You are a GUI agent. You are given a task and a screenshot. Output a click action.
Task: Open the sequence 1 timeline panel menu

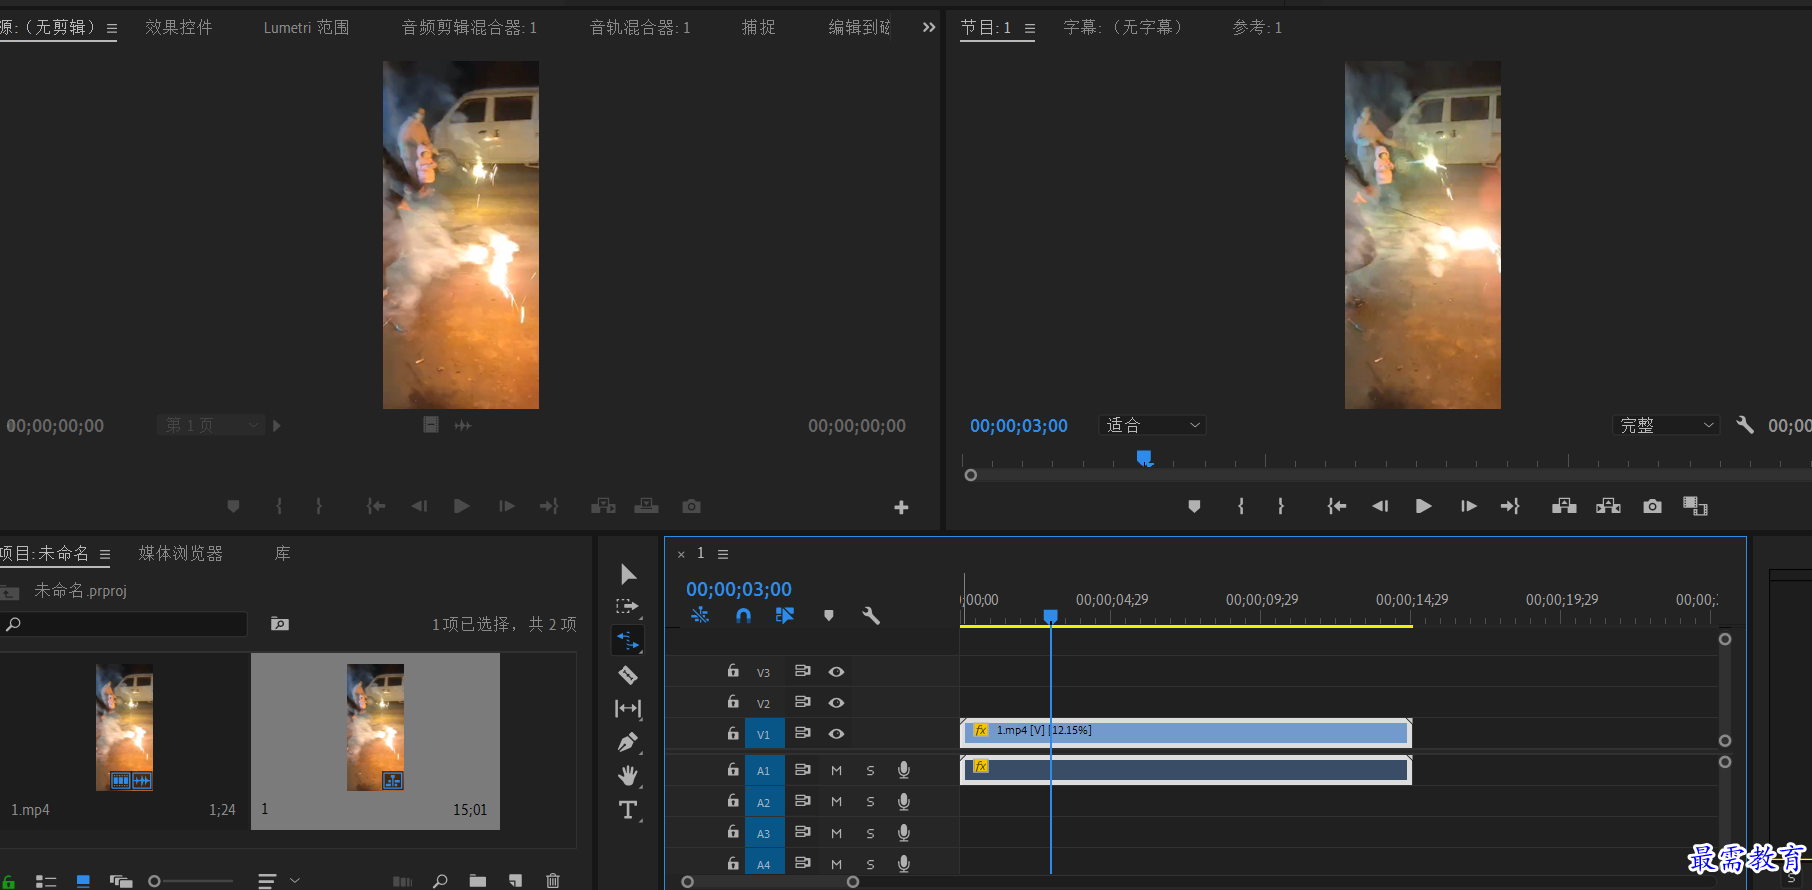click(723, 554)
